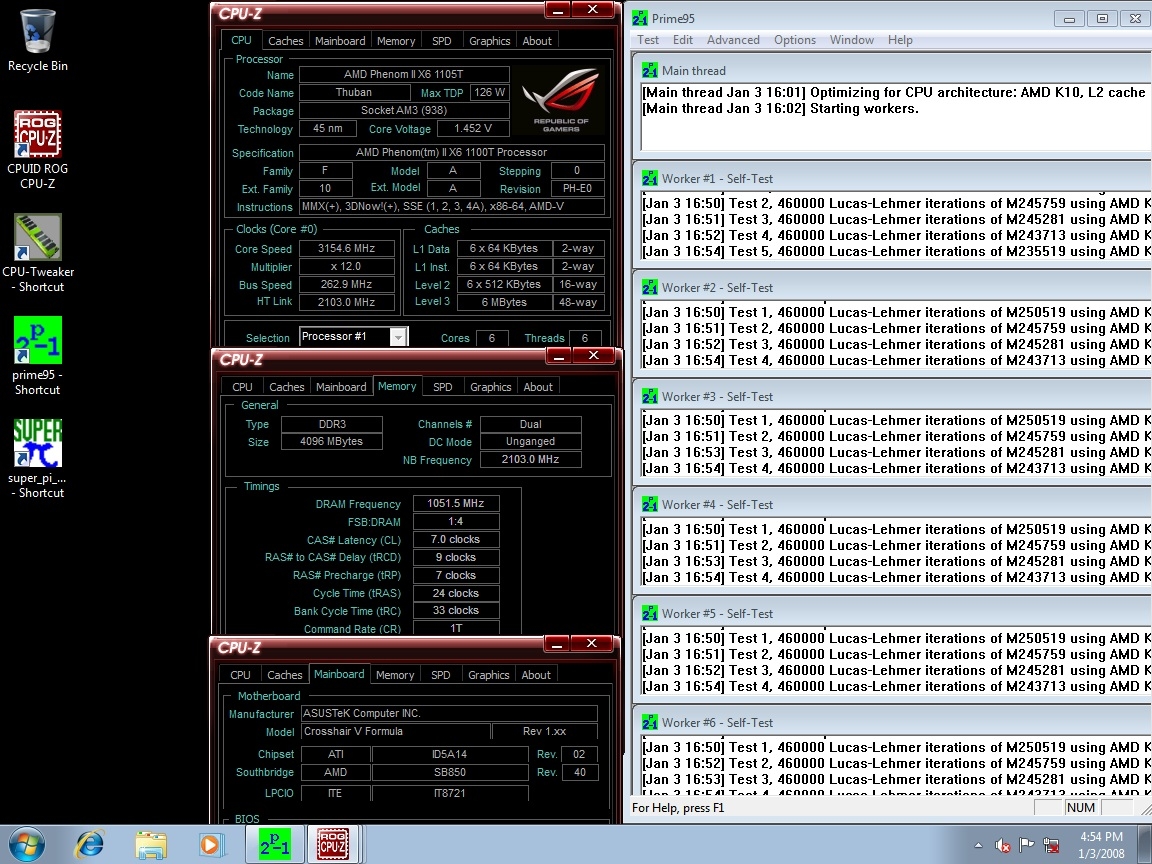This screenshot has height=864, width=1152.
Task: Open the Test menu in Prime95
Action: (x=648, y=40)
